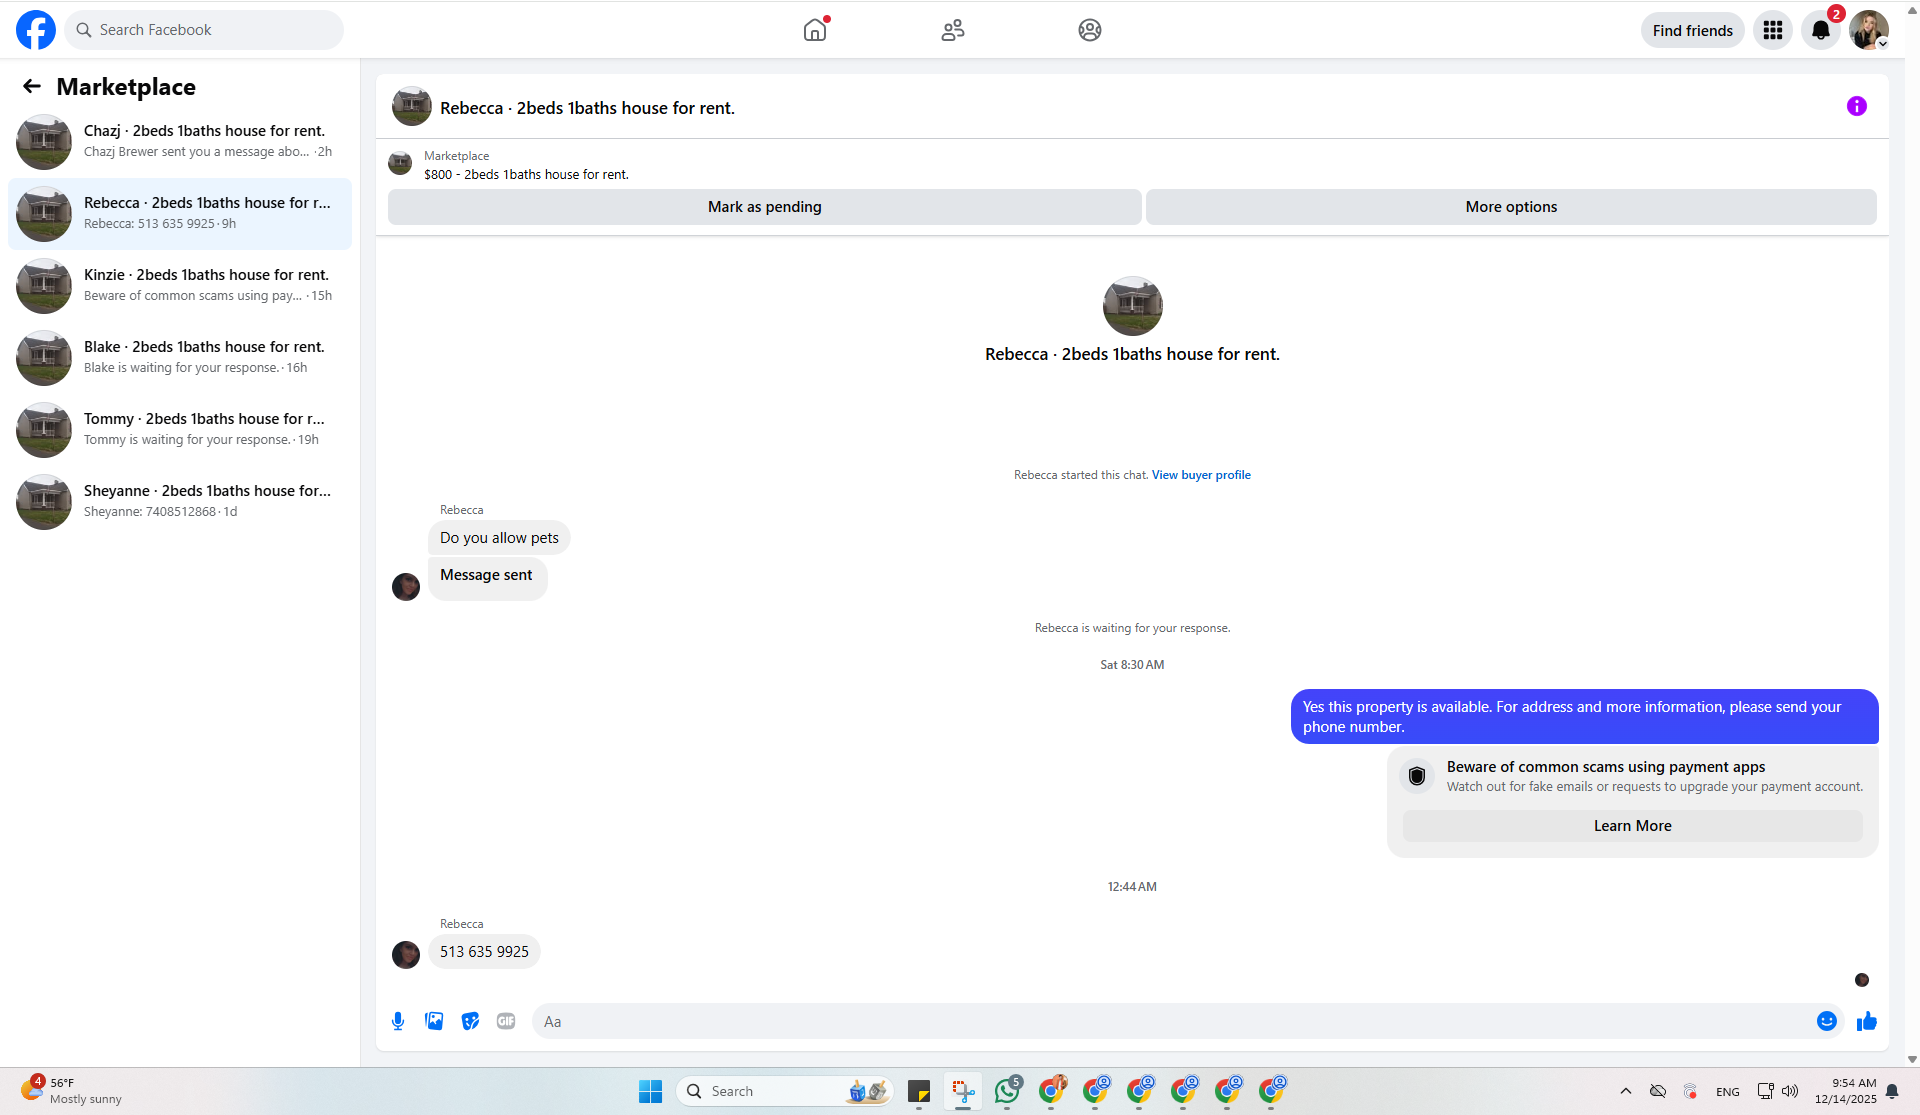Attach a photo using the image icon

click(434, 1021)
